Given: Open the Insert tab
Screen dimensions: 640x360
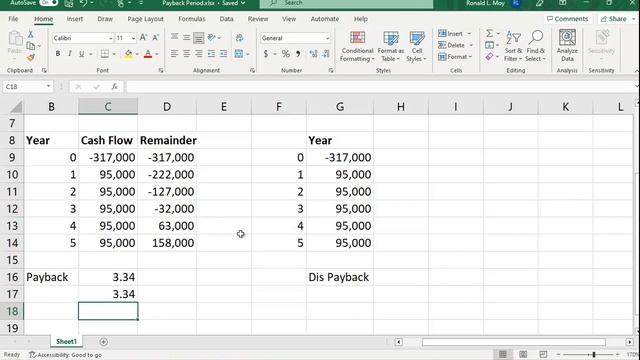Looking at the screenshot, I should pyautogui.click(x=75, y=19).
